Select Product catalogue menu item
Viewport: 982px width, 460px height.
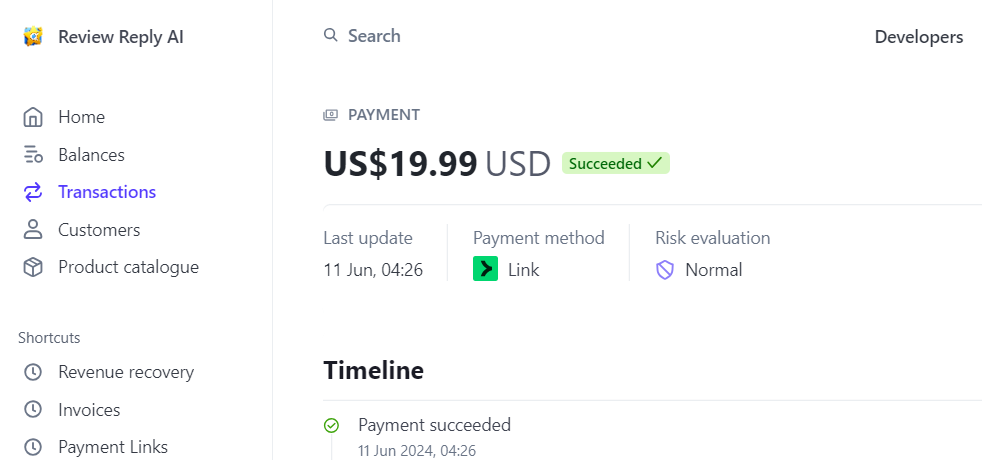point(128,267)
